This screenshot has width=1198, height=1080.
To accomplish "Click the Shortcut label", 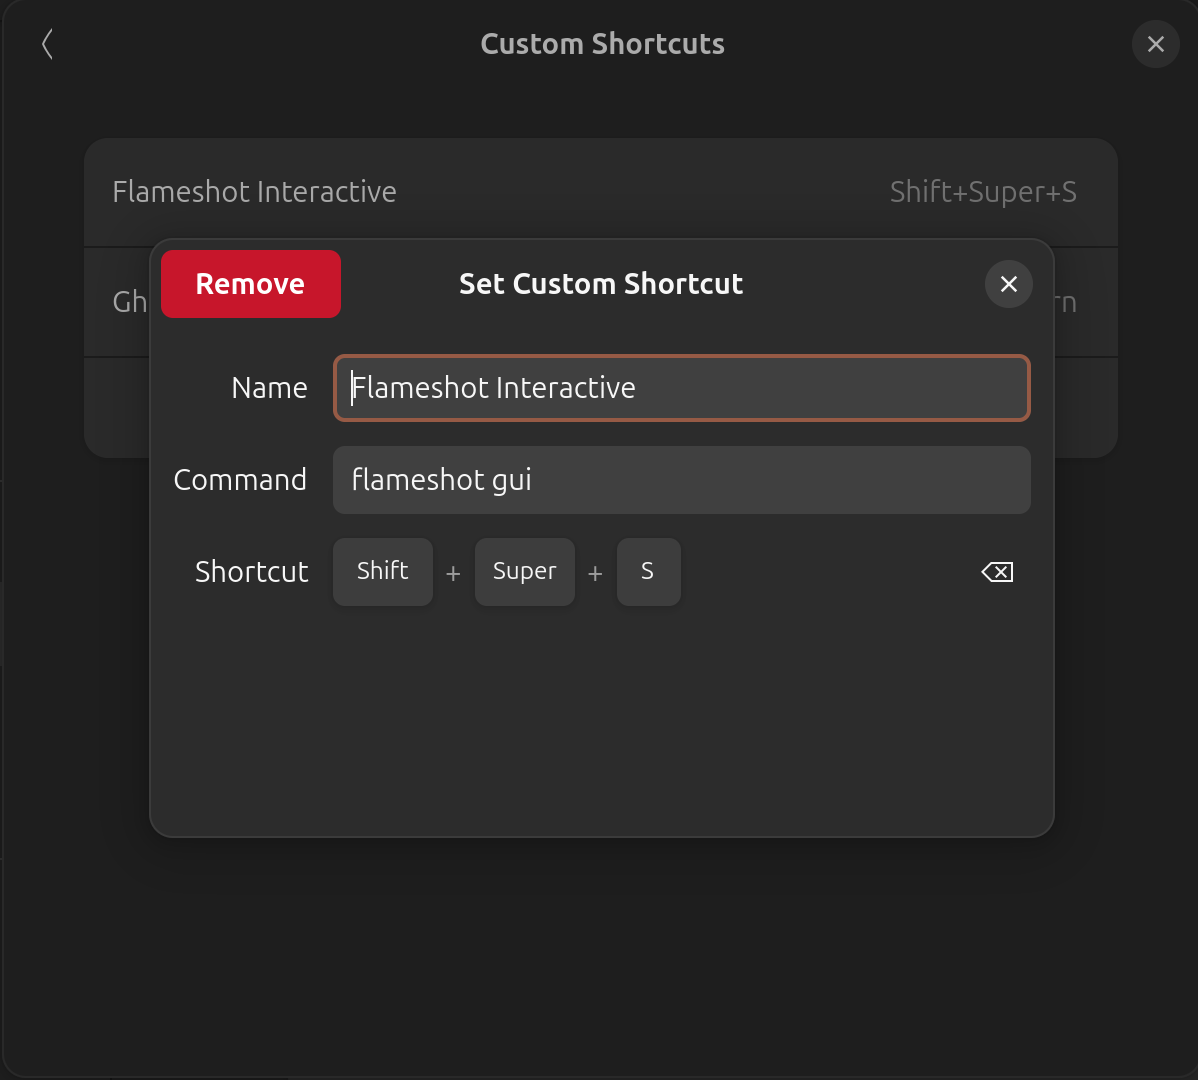I will (252, 572).
